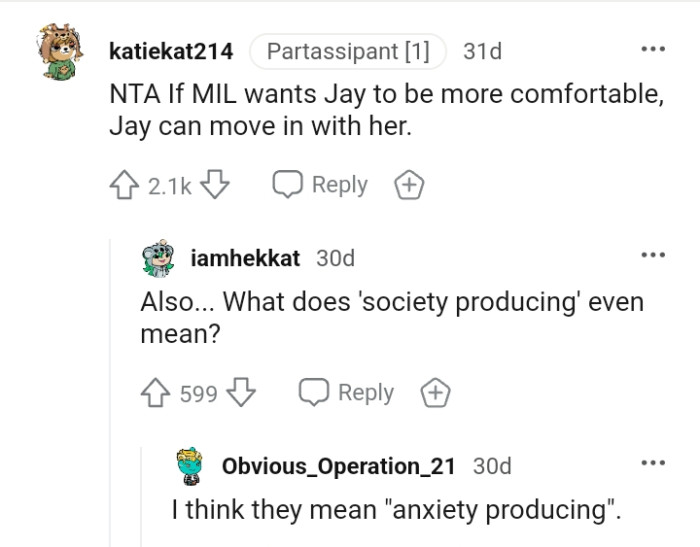The width and height of the screenshot is (700, 547).
Task: Open iamhekkat's profile username link
Action: tap(245, 258)
